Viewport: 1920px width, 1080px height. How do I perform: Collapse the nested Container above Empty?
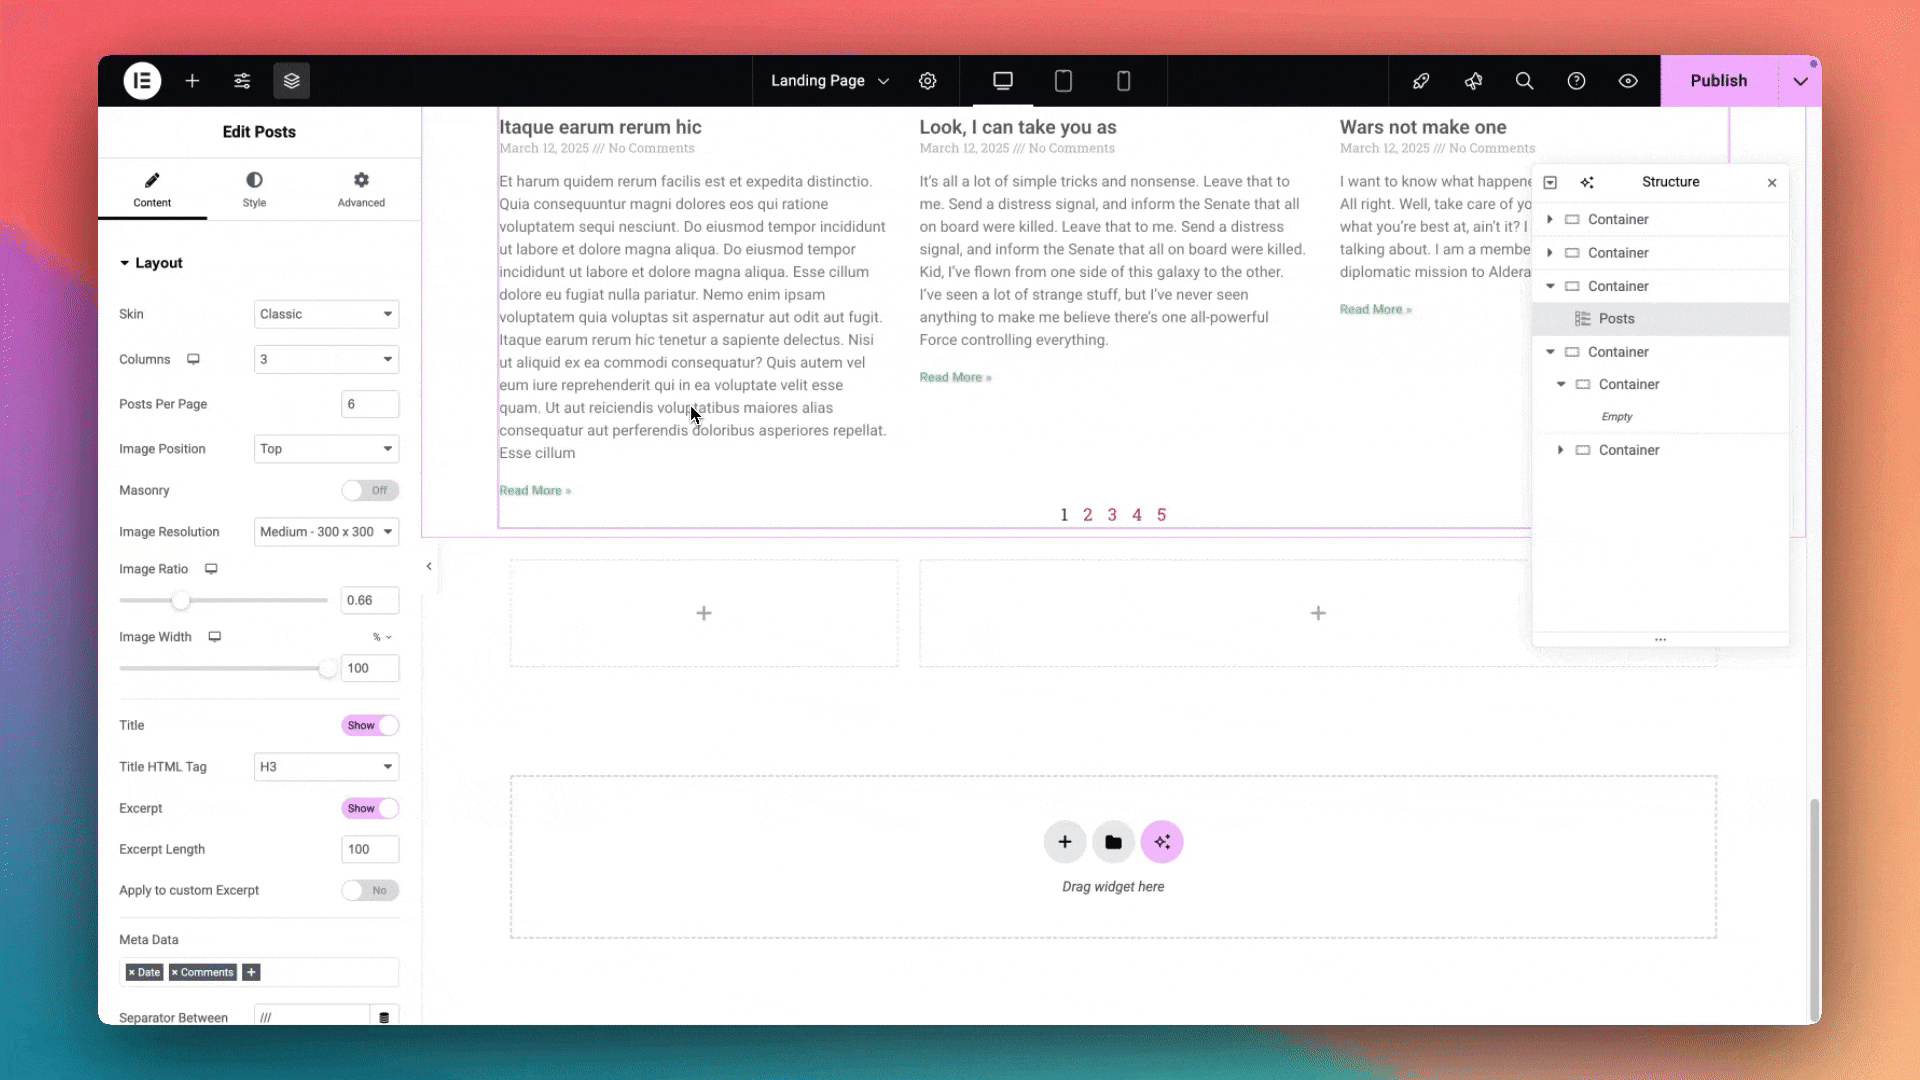click(1561, 384)
